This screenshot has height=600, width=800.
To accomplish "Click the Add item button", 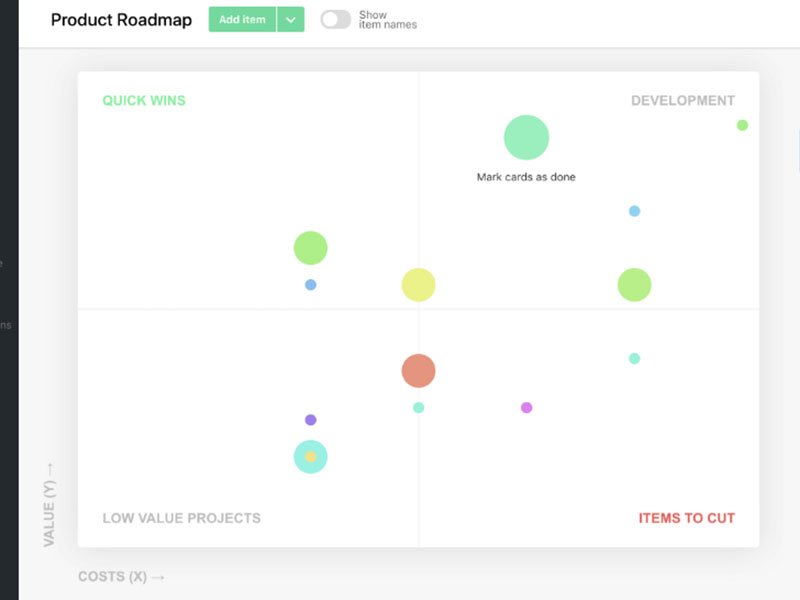I will (x=242, y=19).
